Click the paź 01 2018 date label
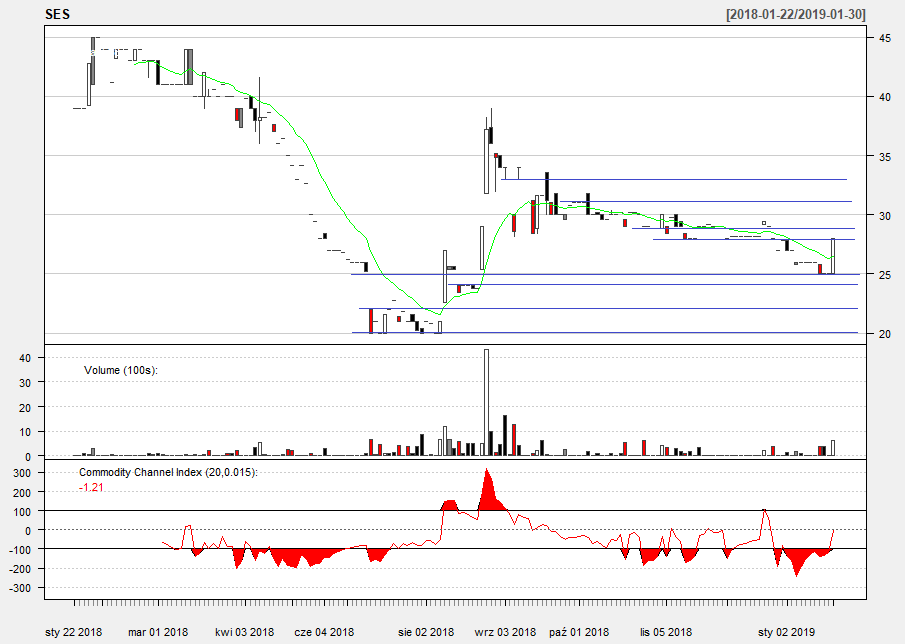The height and width of the screenshot is (644, 905). coord(579,632)
